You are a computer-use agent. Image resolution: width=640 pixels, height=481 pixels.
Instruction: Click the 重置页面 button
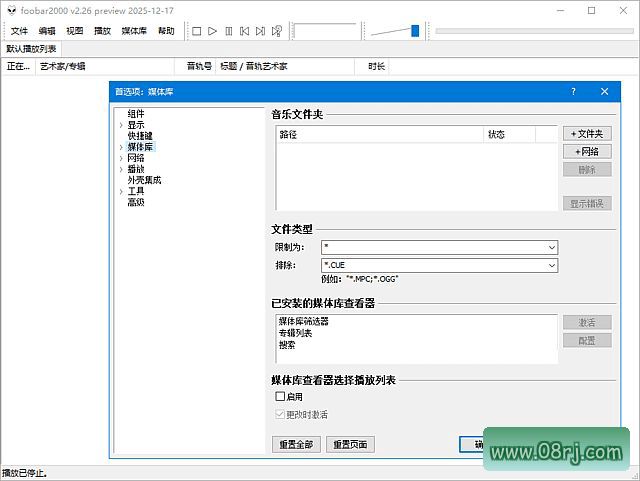pyautogui.click(x=352, y=444)
